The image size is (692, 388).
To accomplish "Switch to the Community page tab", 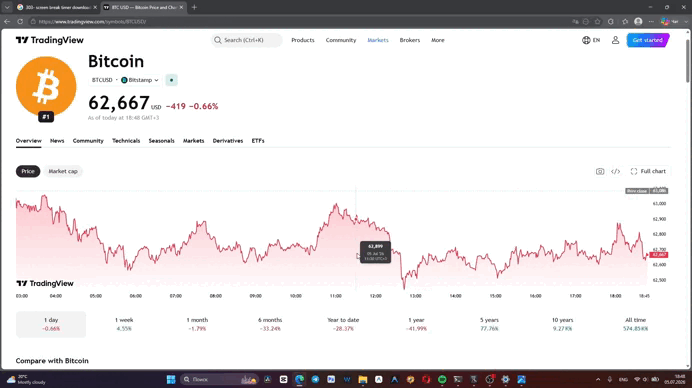I will pos(88,141).
